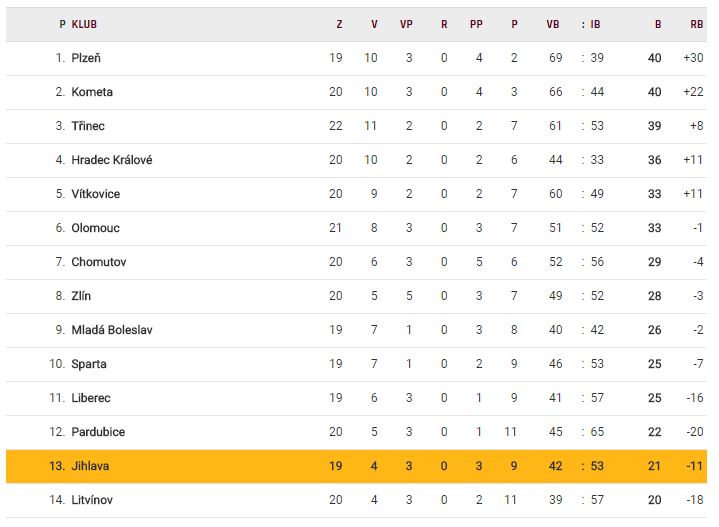Click the VB goals-for column header
This screenshot has width=719, height=527.
552,24
